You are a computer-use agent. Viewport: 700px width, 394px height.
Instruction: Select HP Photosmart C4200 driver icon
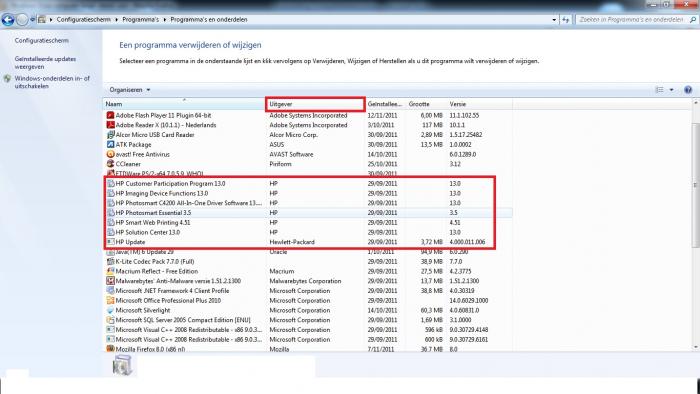pos(110,203)
